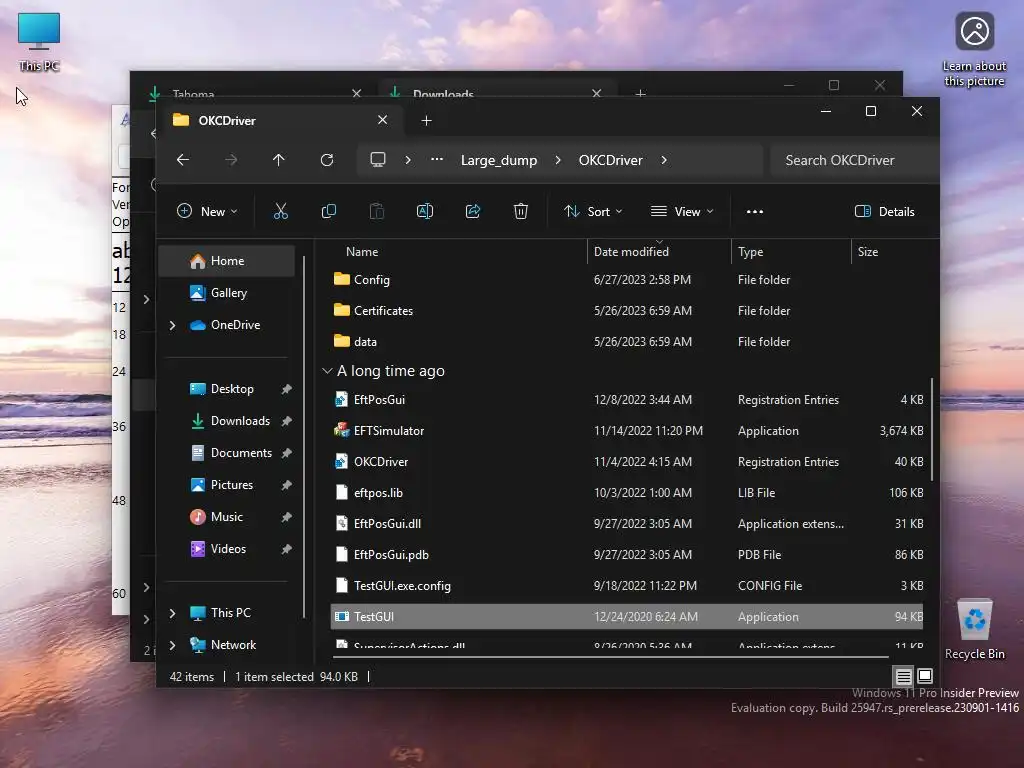Open the See more ellipsis menu
Screen dimensions: 1024x768
pos(754,212)
